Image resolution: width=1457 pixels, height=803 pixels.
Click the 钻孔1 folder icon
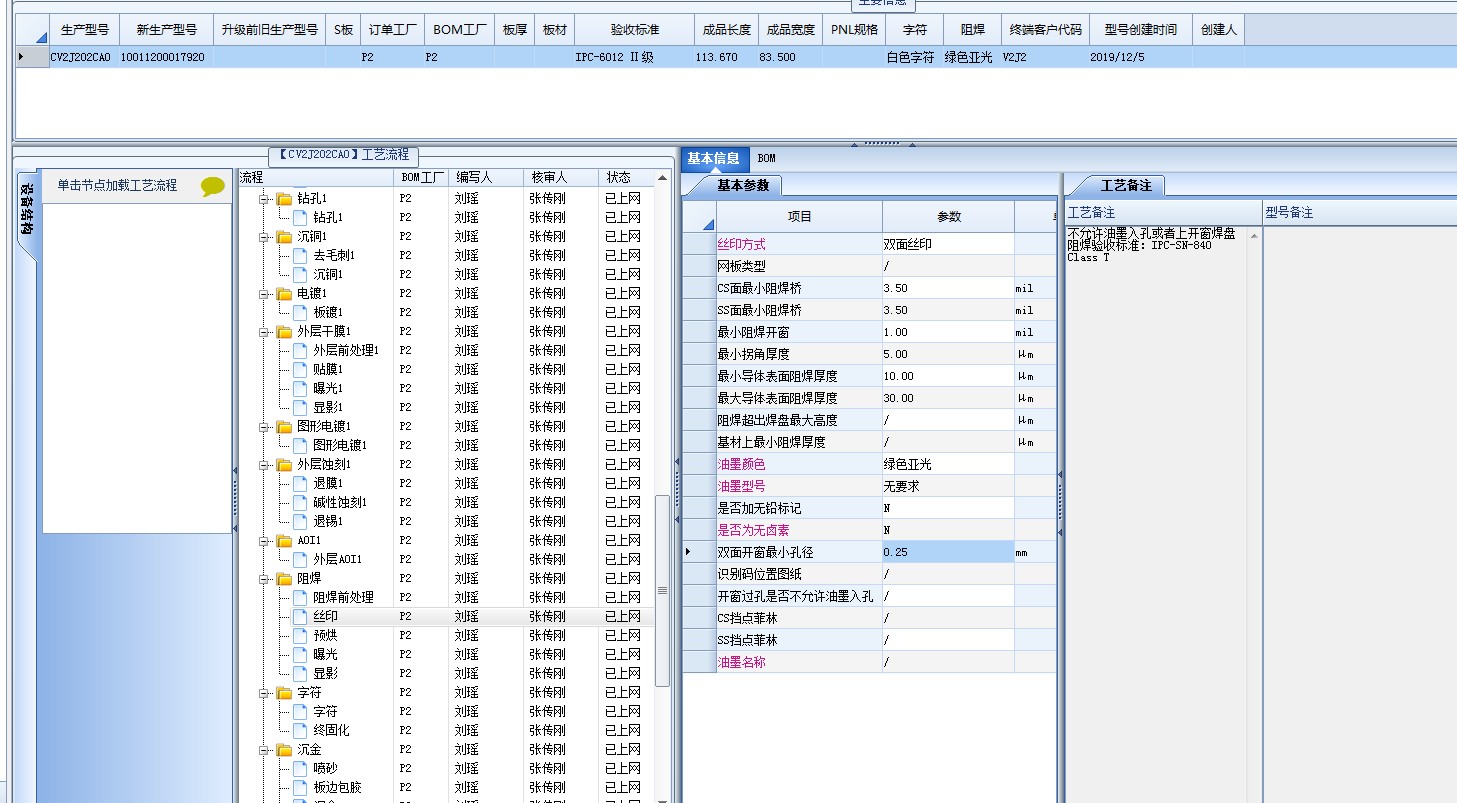(284, 199)
